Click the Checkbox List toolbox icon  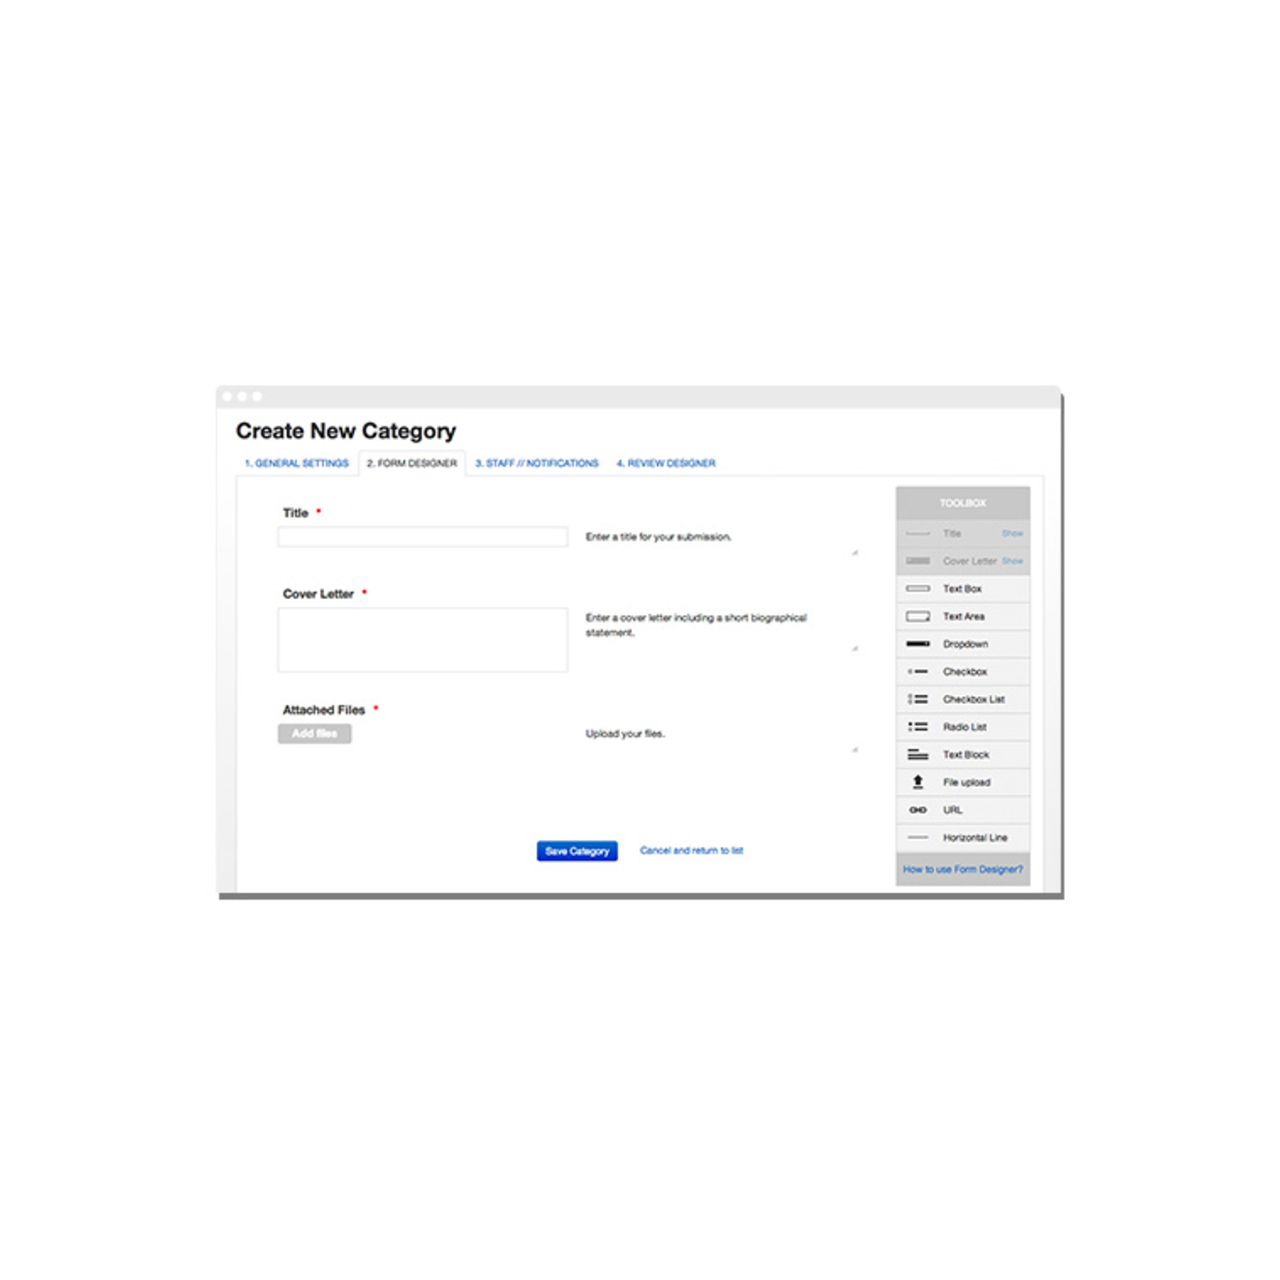tap(916, 699)
